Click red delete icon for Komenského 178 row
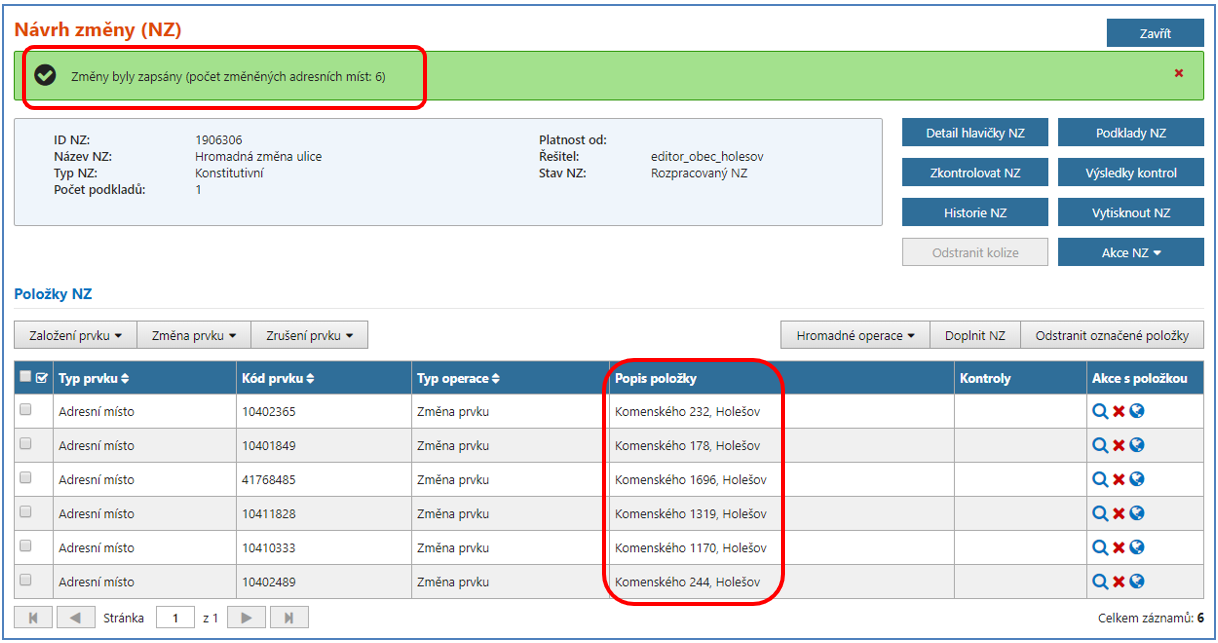 [x=1119, y=446]
